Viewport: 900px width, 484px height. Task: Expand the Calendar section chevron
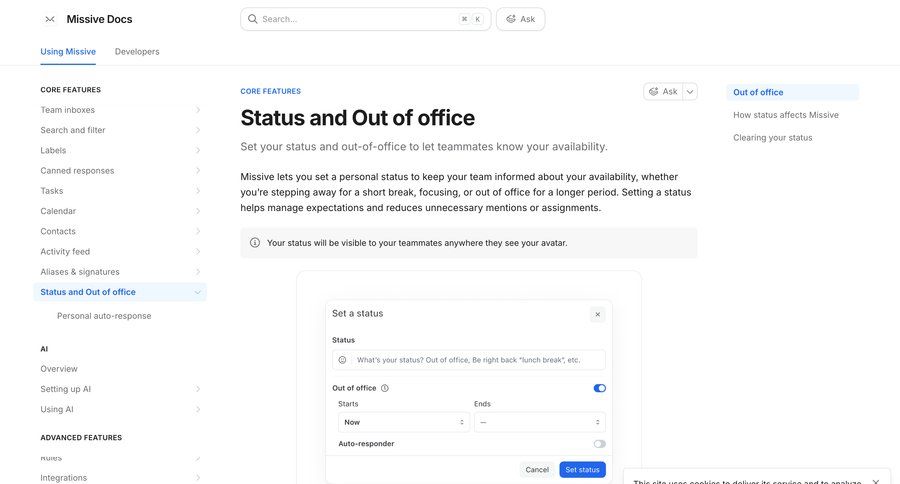[197, 211]
